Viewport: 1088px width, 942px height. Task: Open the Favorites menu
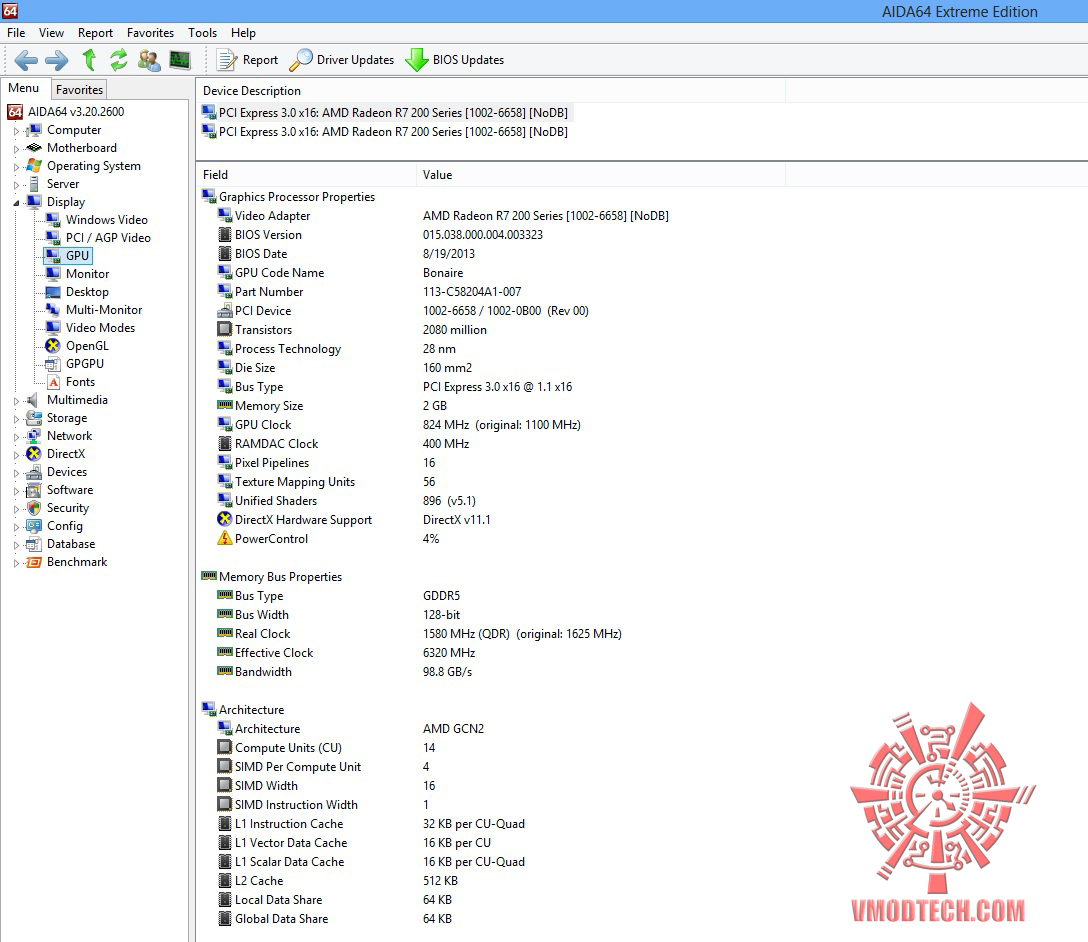point(151,33)
